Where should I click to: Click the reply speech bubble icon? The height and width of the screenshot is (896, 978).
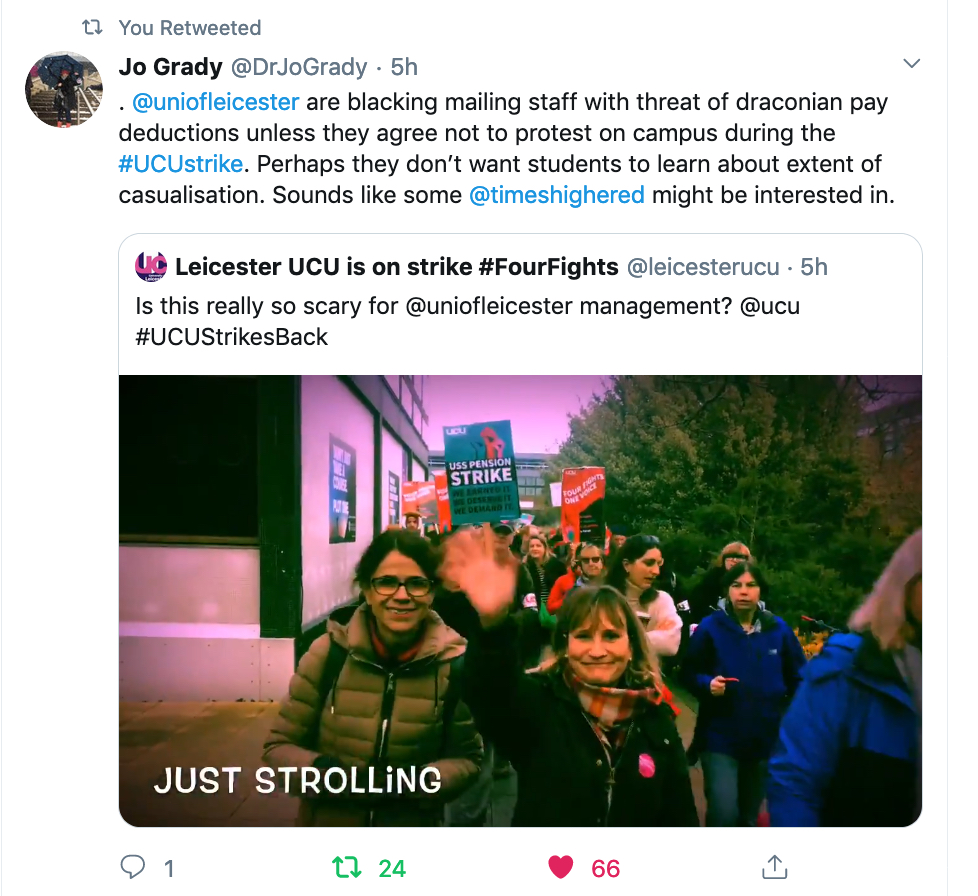pos(132,867)
